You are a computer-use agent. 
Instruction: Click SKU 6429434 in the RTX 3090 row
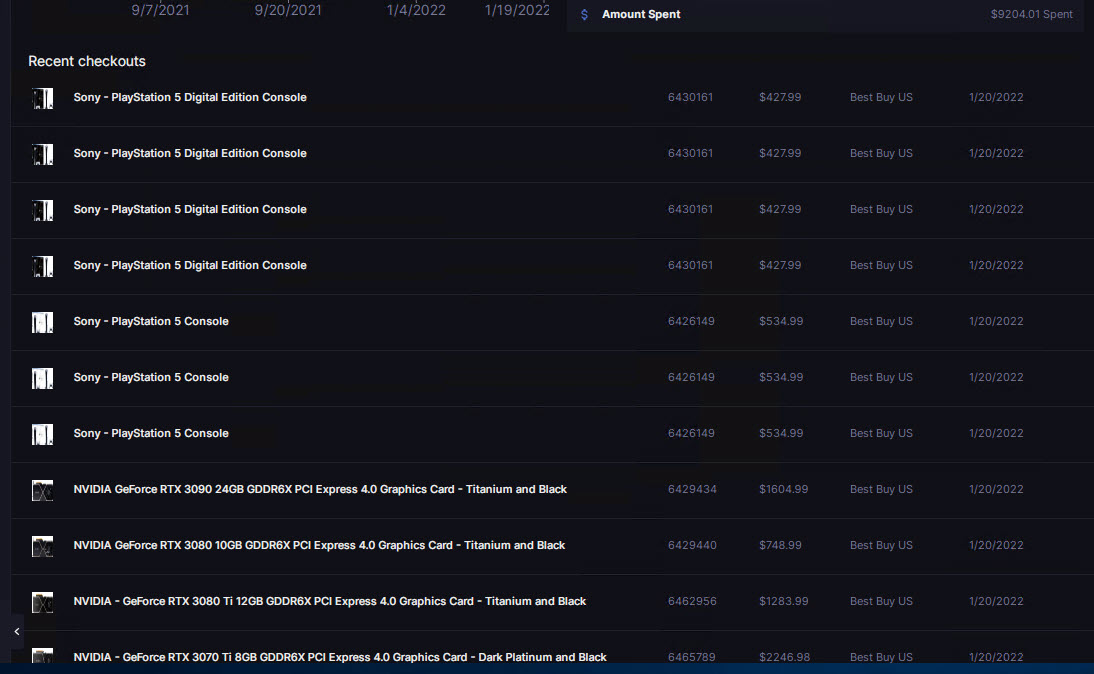coord(692,489)
